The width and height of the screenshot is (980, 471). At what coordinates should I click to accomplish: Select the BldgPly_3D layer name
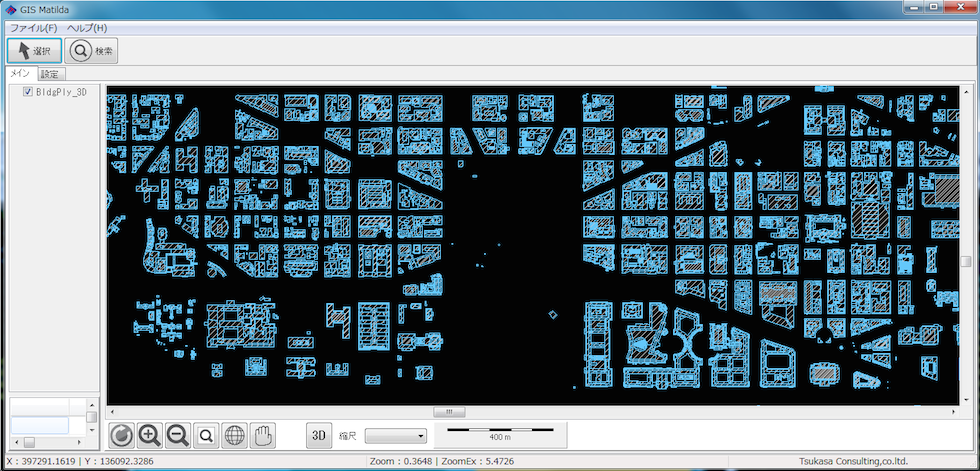[x=61, y=92]
